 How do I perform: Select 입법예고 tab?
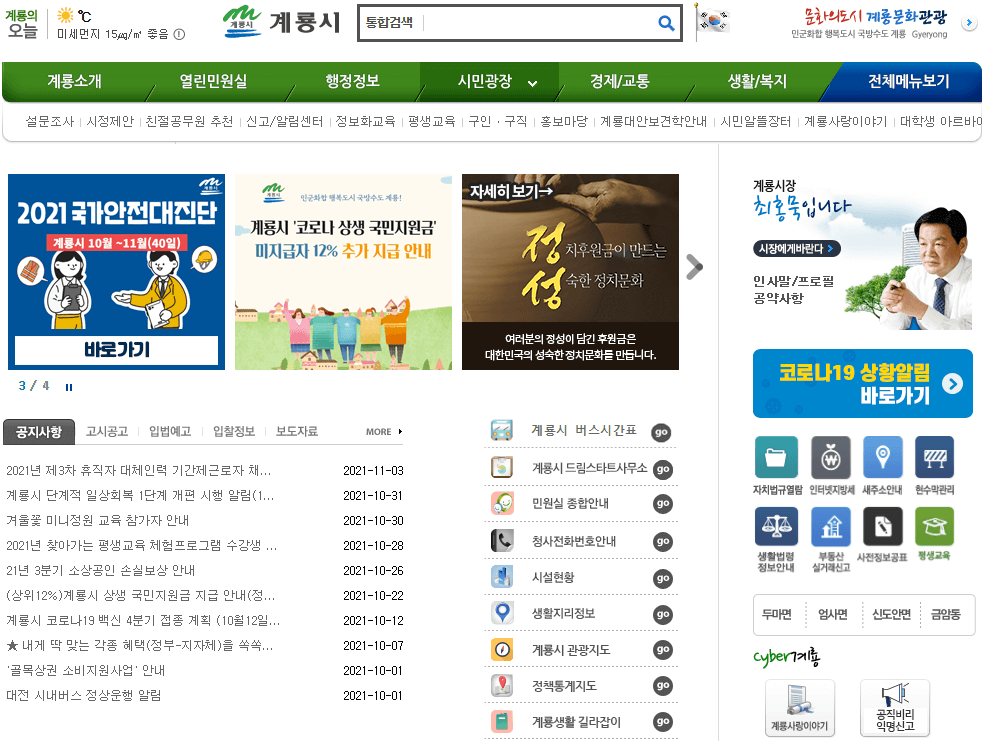170,431
